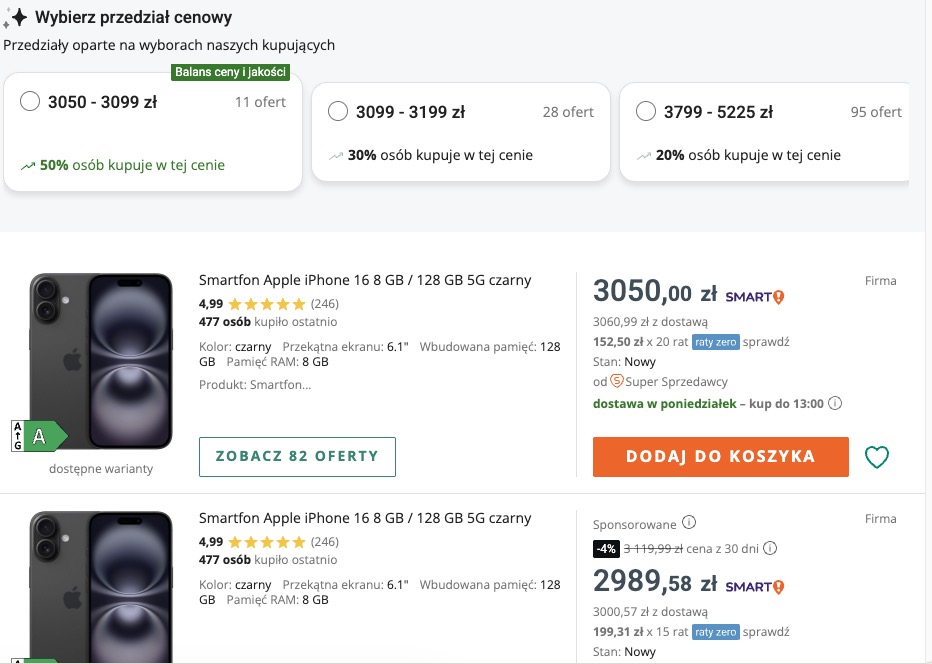Click info icon beside Sponsorowane label
Image resolution: width=932 pixels, height=664 pixels.
tap(689, 523)
